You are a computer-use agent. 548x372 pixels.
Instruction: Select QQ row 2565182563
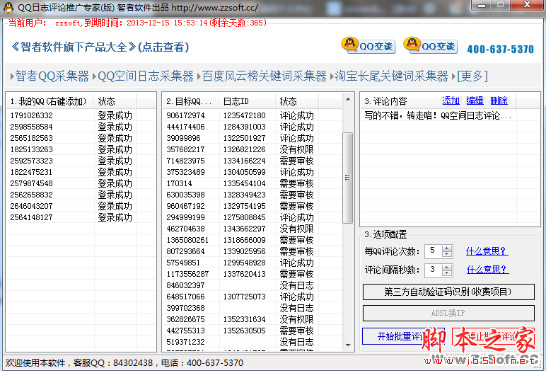[81, 138]
